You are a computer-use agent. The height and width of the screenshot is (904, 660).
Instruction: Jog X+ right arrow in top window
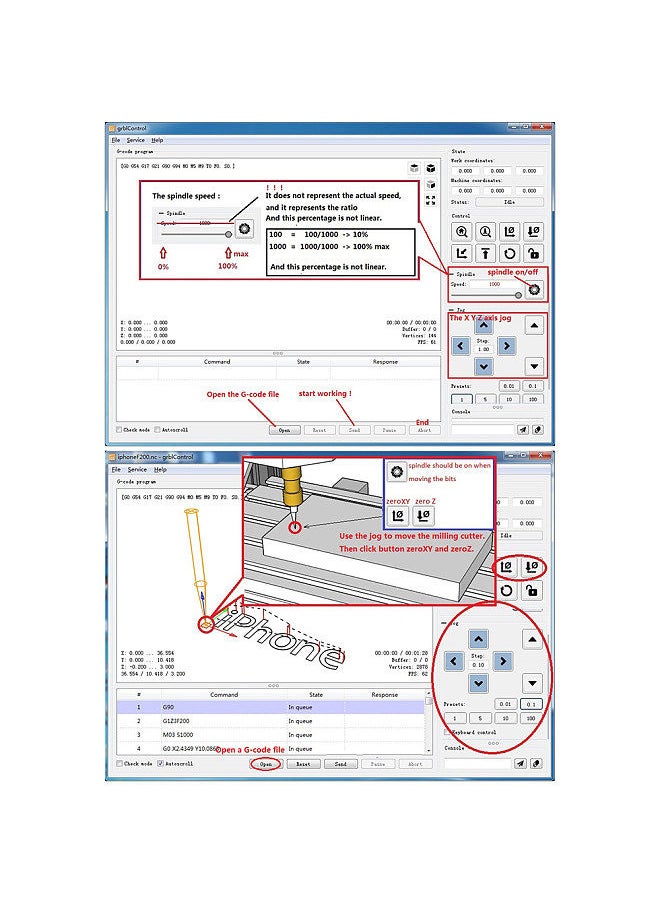pyautogui.click(x=506, y=346)
